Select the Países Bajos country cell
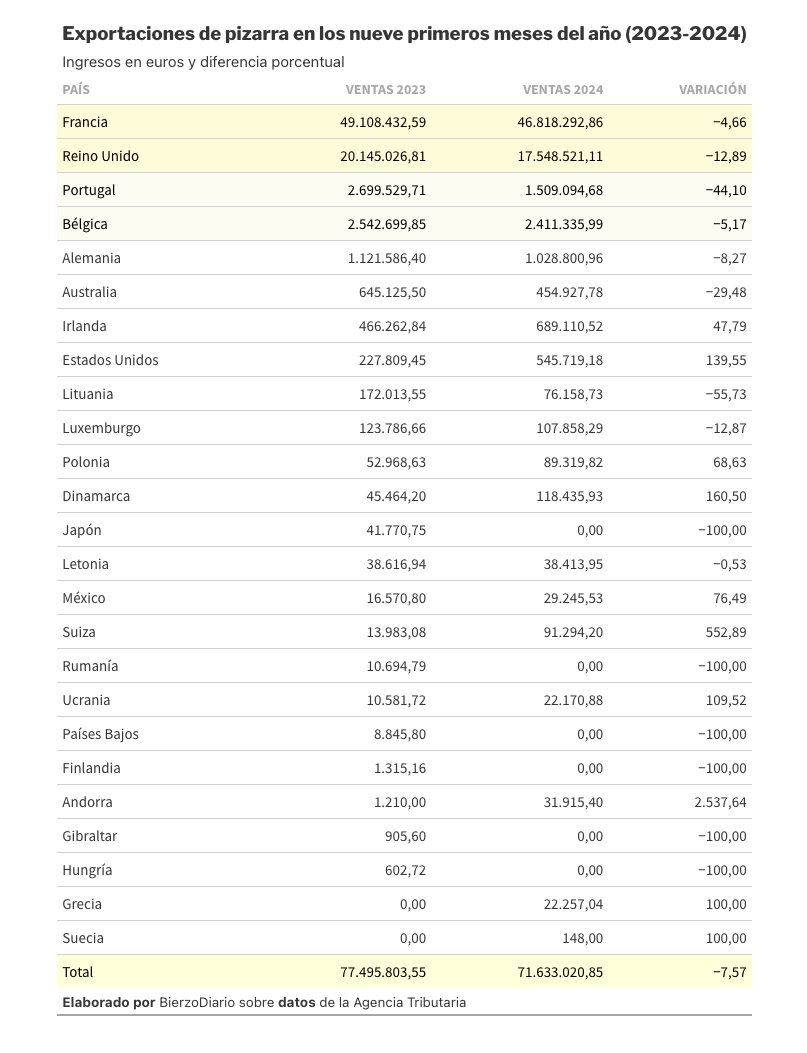Image resolution: width=807 pixels, height=1053 pixels. [101, 734]
